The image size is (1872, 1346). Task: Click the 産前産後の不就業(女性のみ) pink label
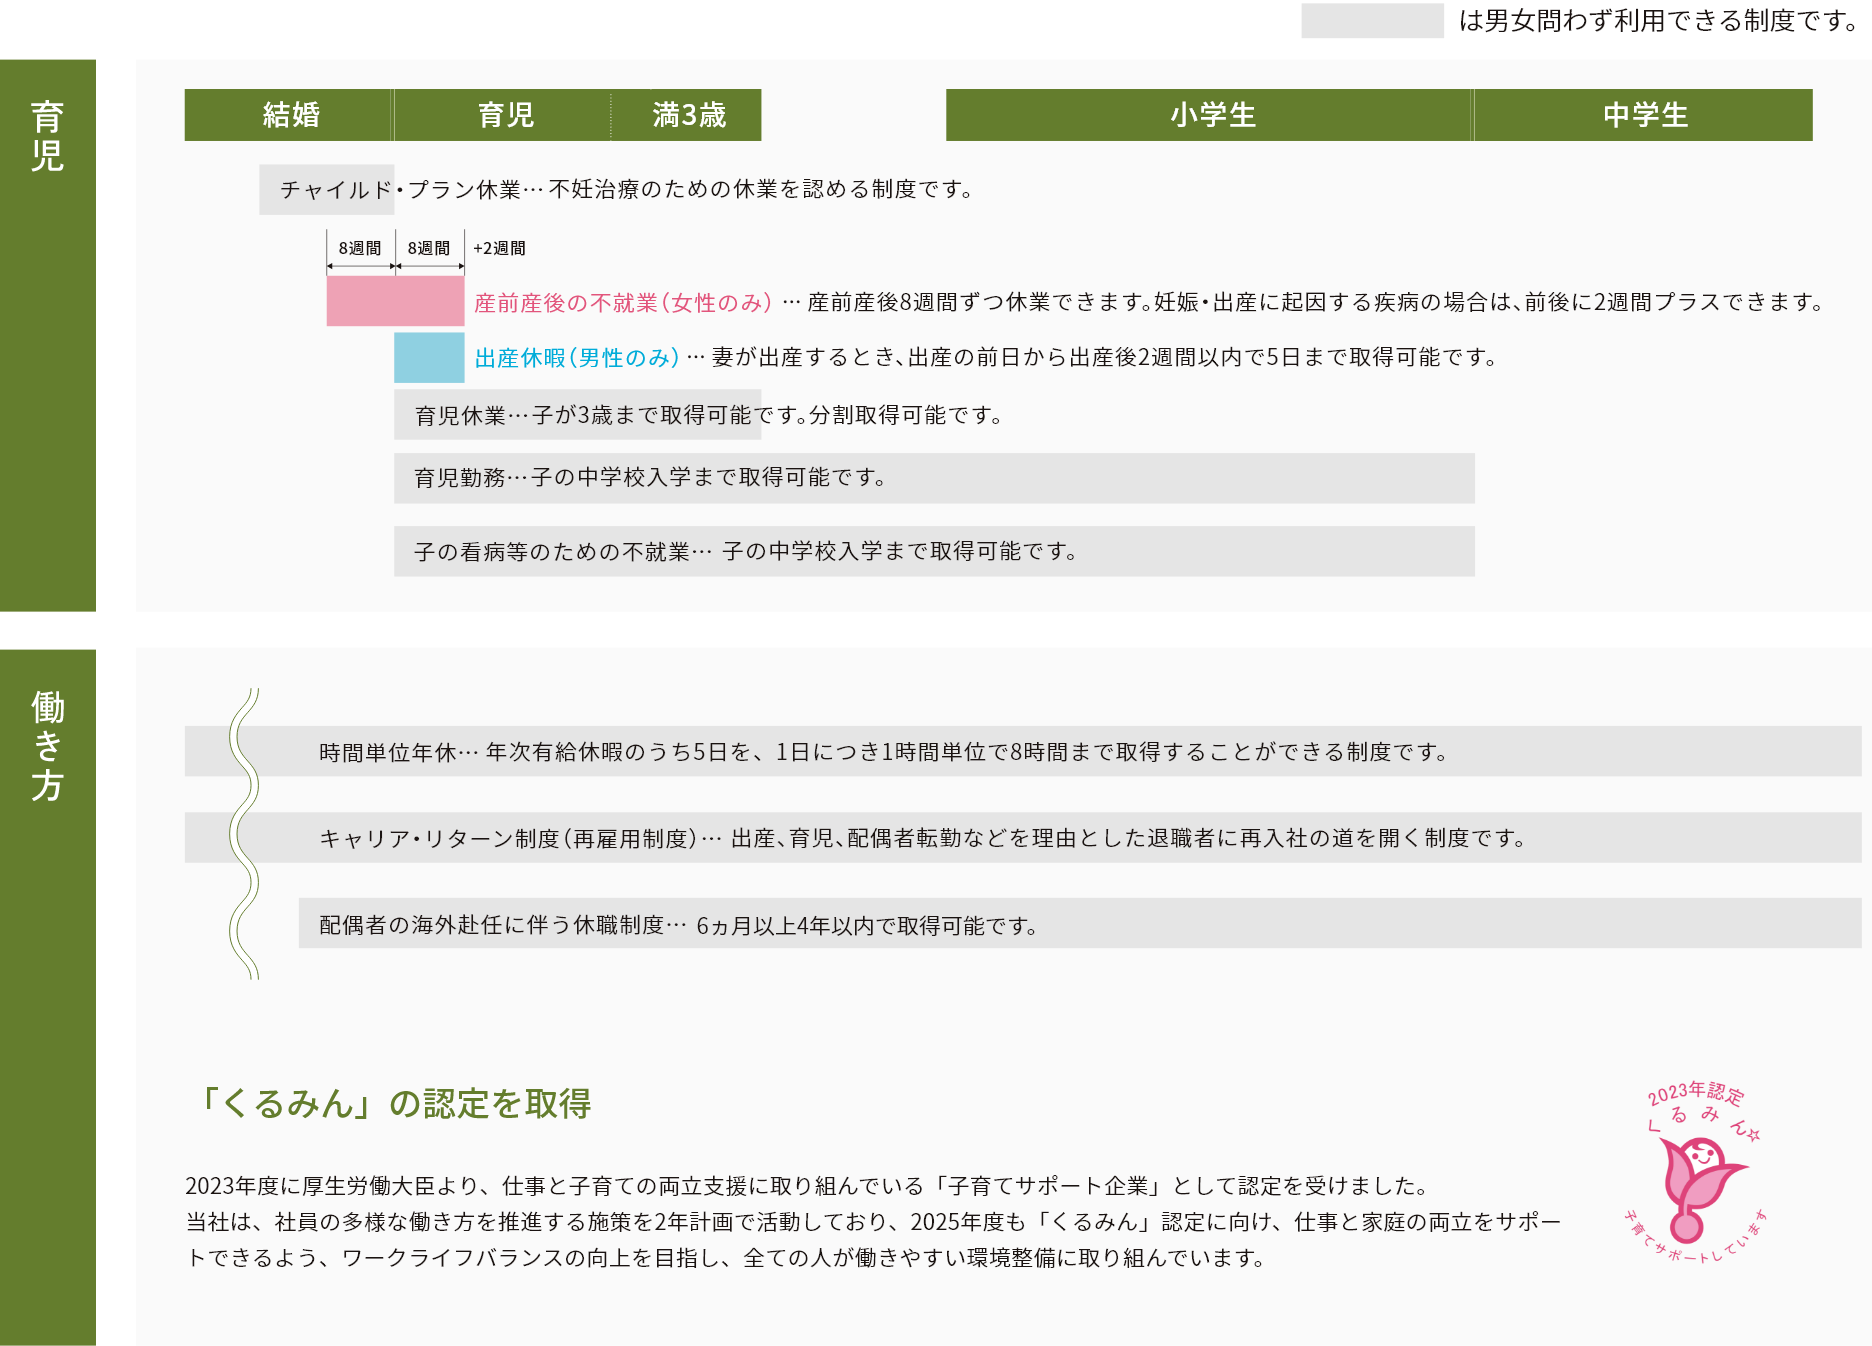[622, 303]
